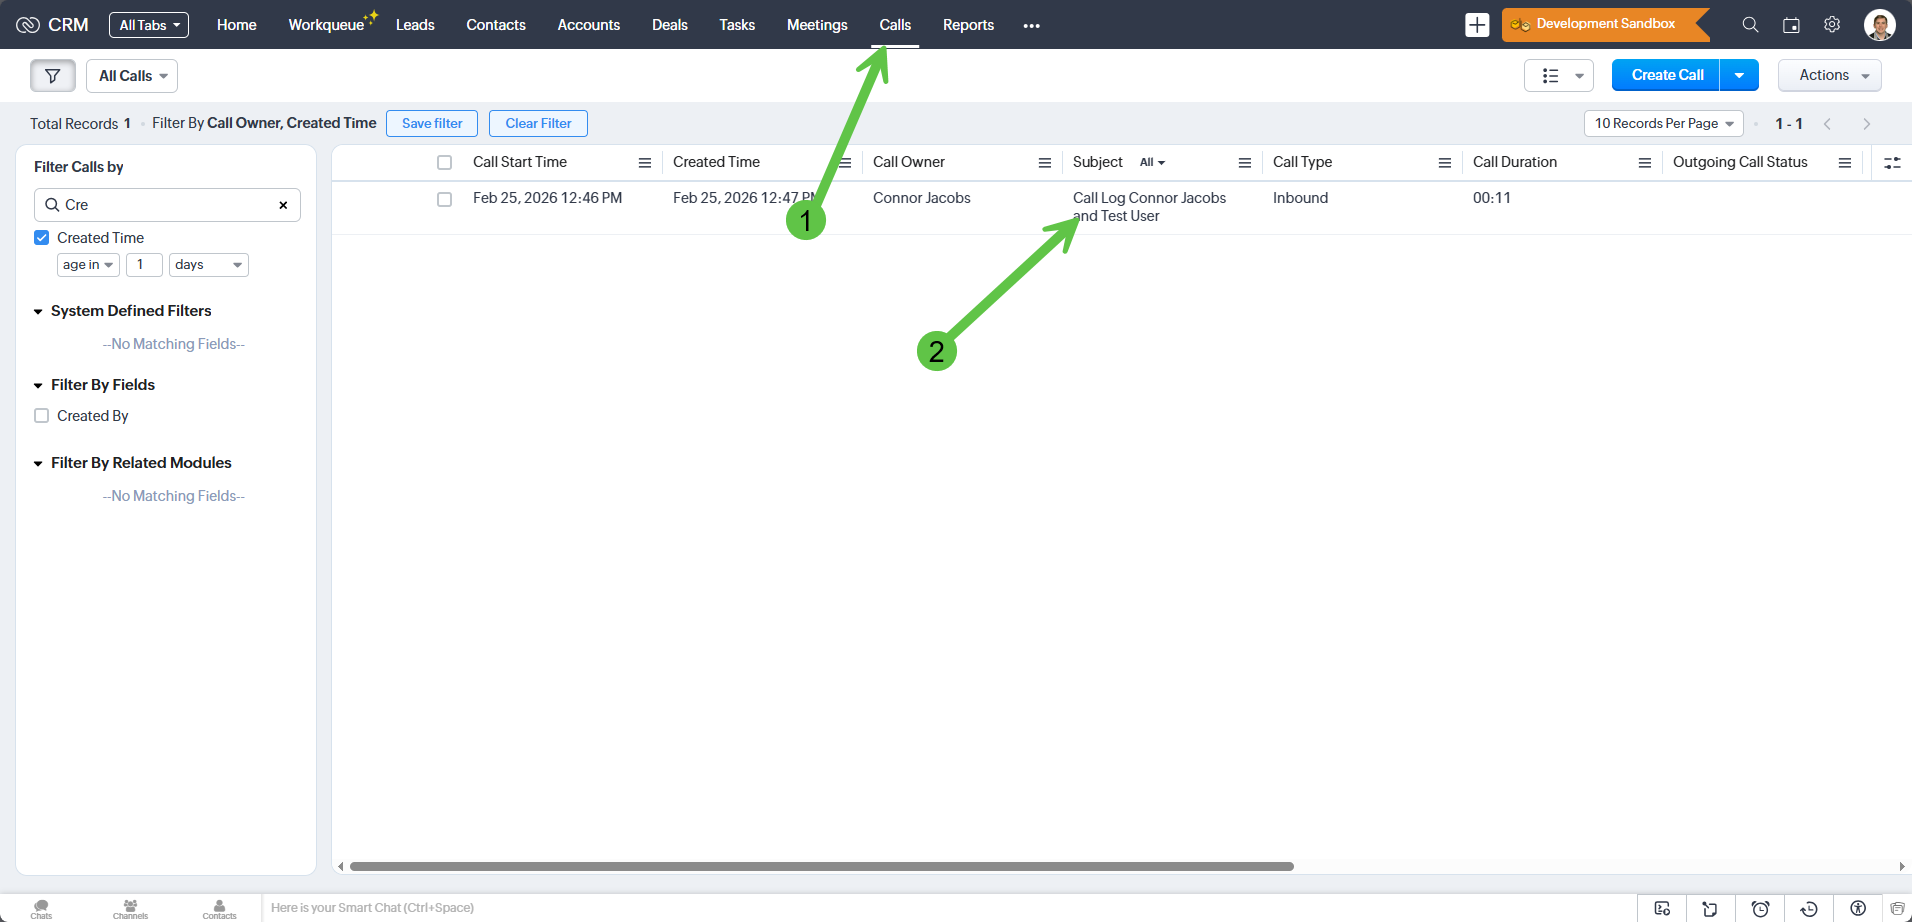The width and height of the screenshot is (1912, 922).
Task: Clear the filter search text with X
Action: pos(283,205)
